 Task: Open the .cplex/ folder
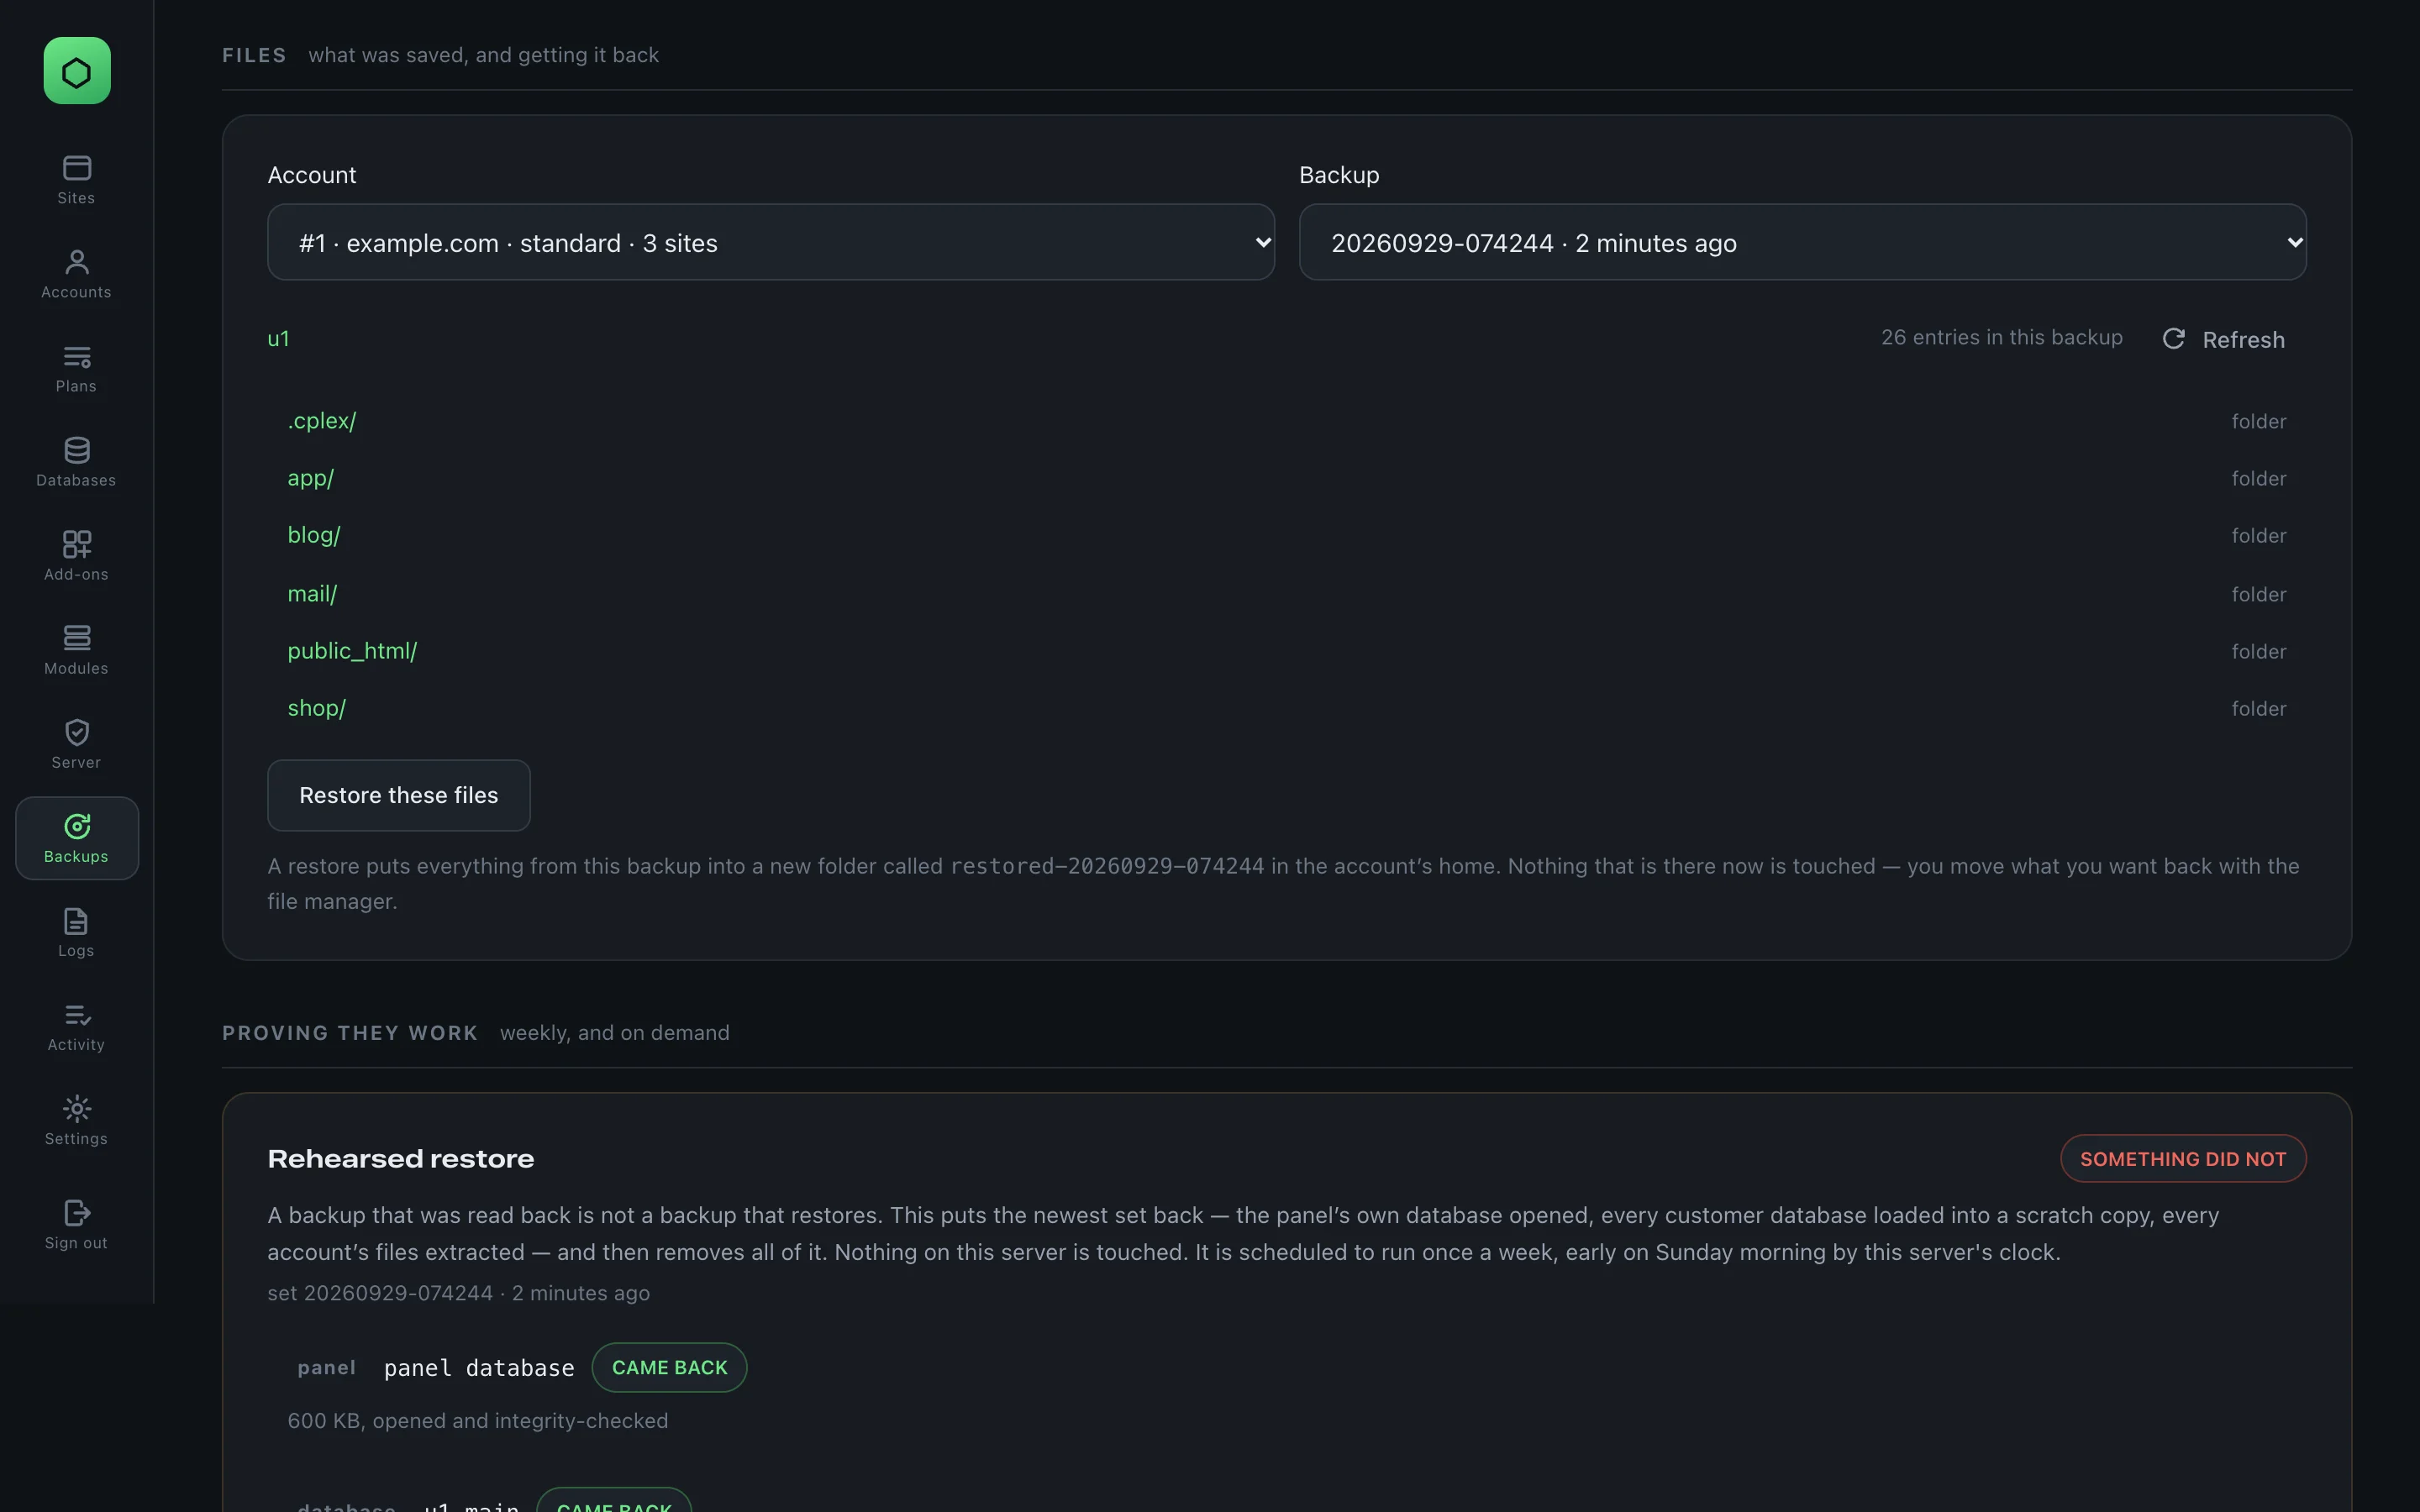[322, 421]
